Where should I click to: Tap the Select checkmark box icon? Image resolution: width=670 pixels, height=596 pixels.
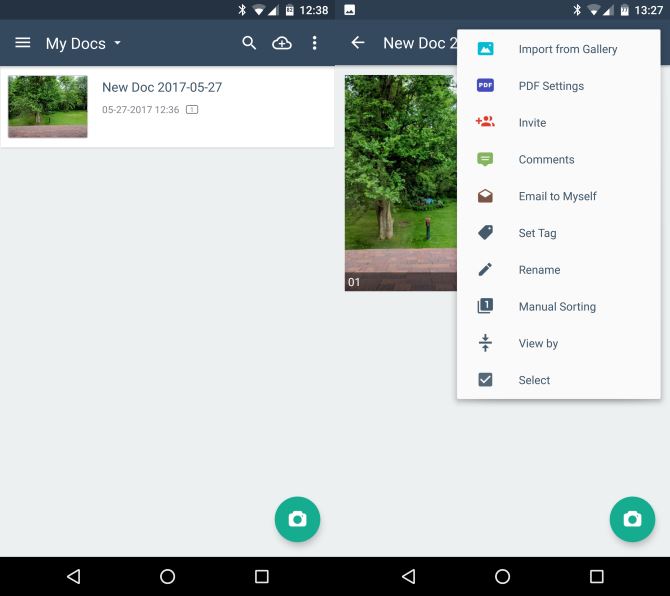point(485,379)
